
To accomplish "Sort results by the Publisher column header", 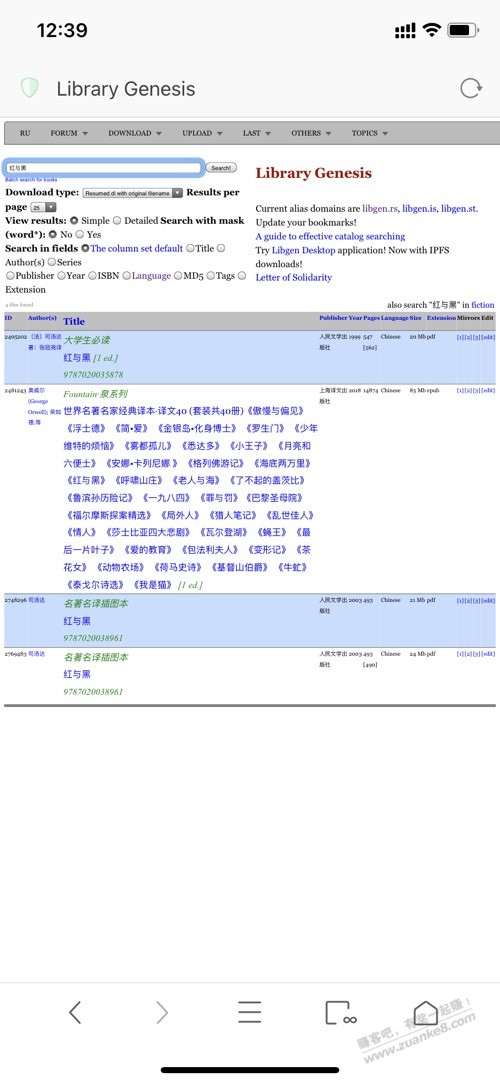I will 333,318.
